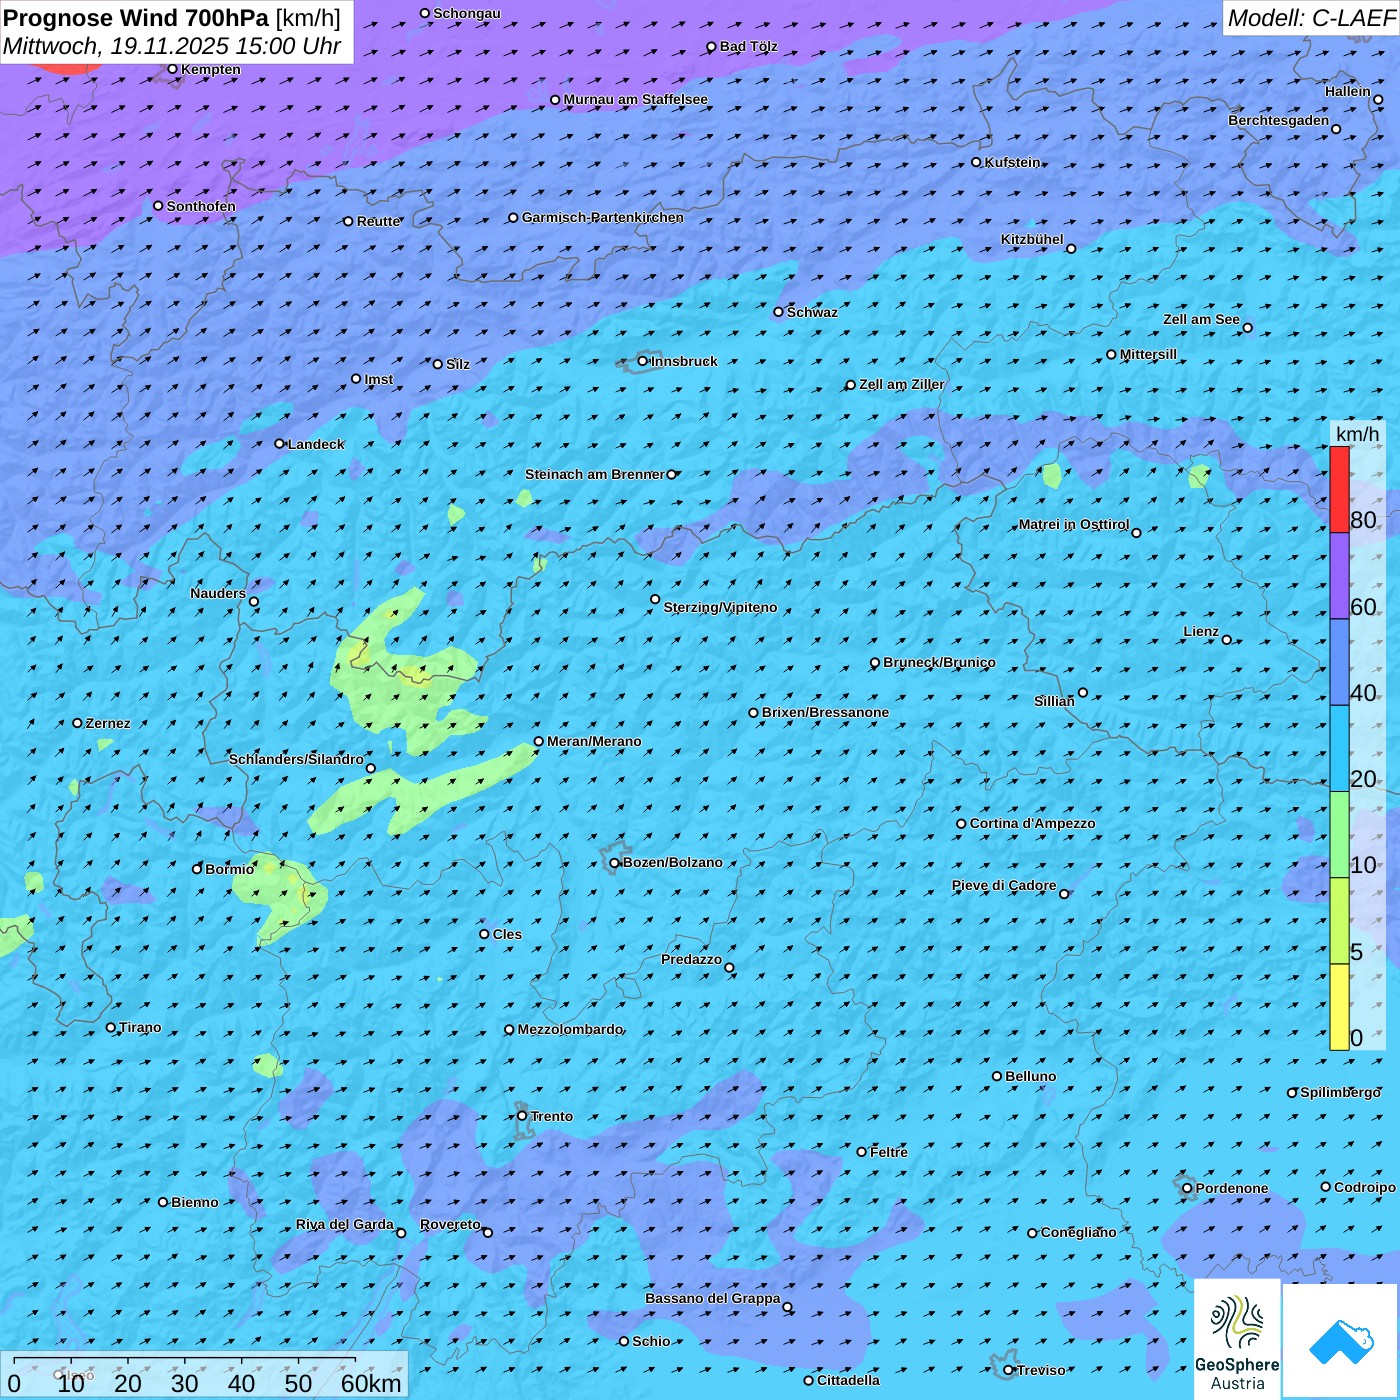1400x1400 pixels.
Task: Click the 'Riva del Garda' label
Action: tap(345, 1224)
